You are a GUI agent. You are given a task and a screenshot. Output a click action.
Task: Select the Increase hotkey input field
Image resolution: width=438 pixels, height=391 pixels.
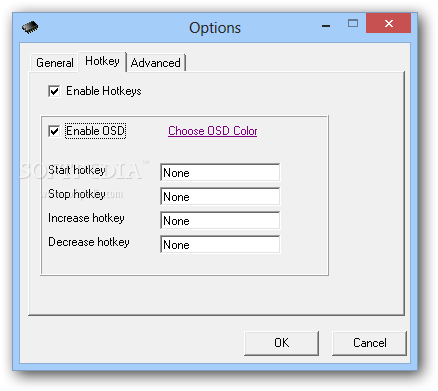click(x=220, y=220)
